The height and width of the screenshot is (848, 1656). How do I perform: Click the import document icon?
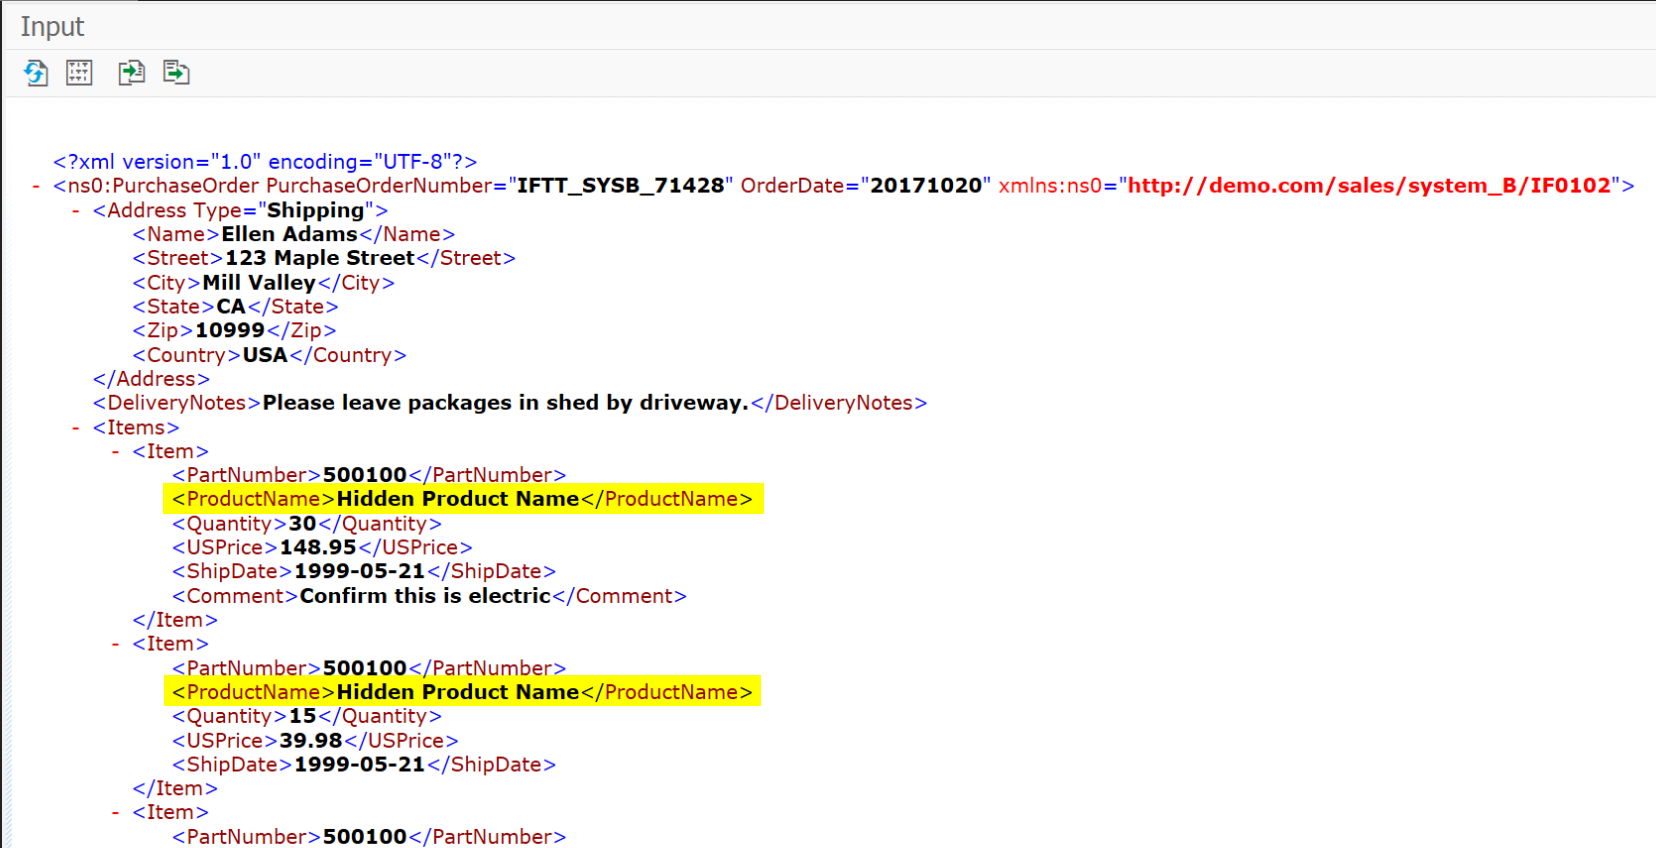131,73
